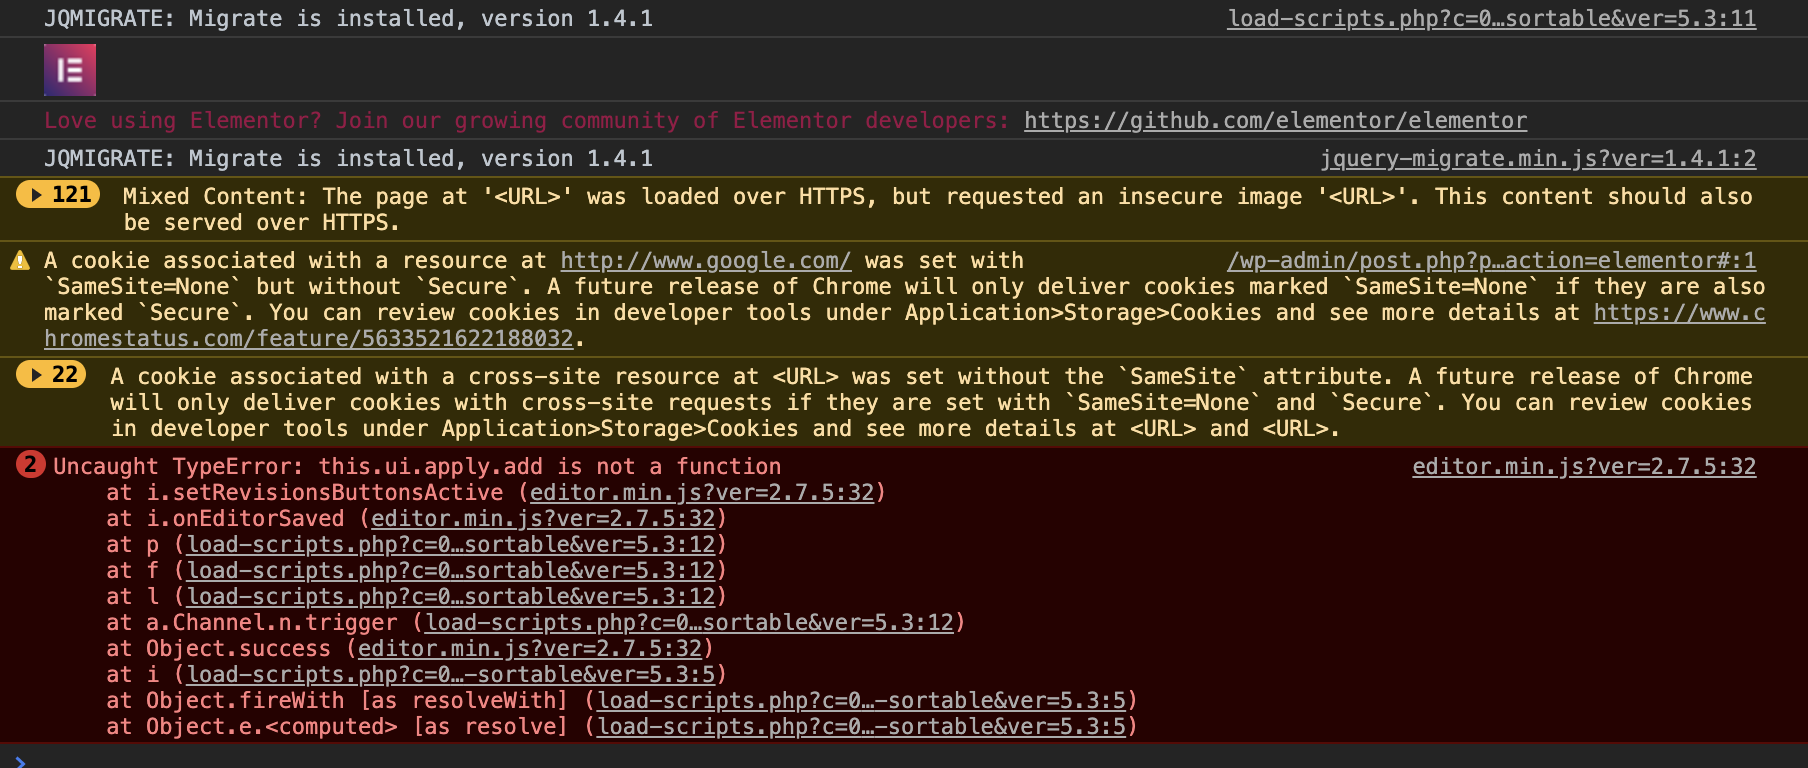Image resolution: width=1808 pixels, height=768 pixels.
Task: Open editor.min.js link on the TypeError line
Action: coord(1583,466)
